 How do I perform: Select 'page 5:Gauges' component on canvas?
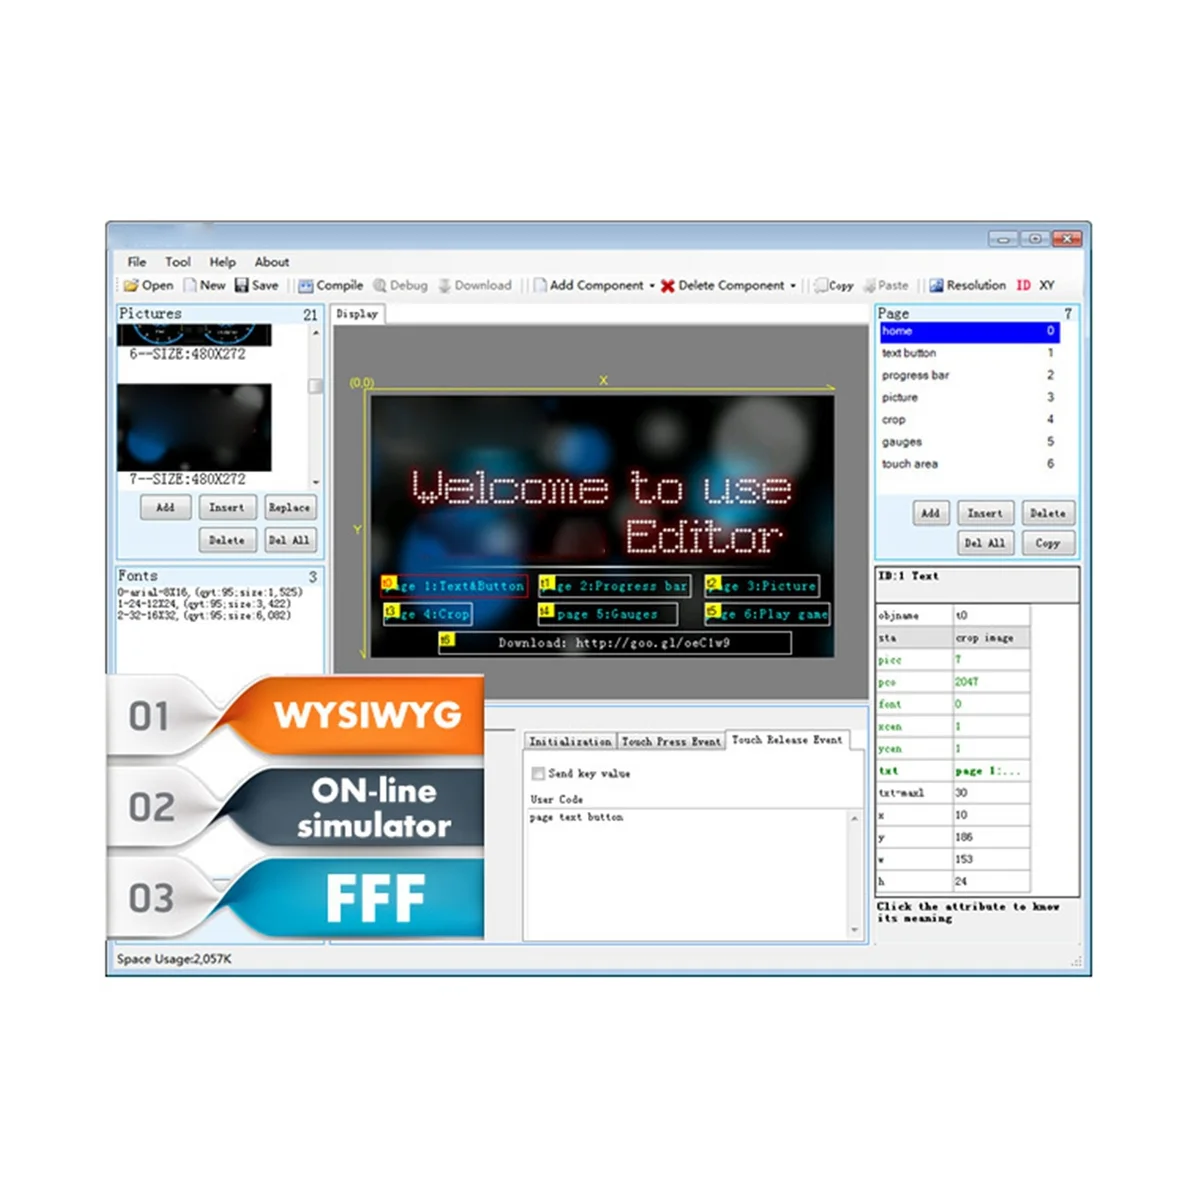[x=607, y=614]
